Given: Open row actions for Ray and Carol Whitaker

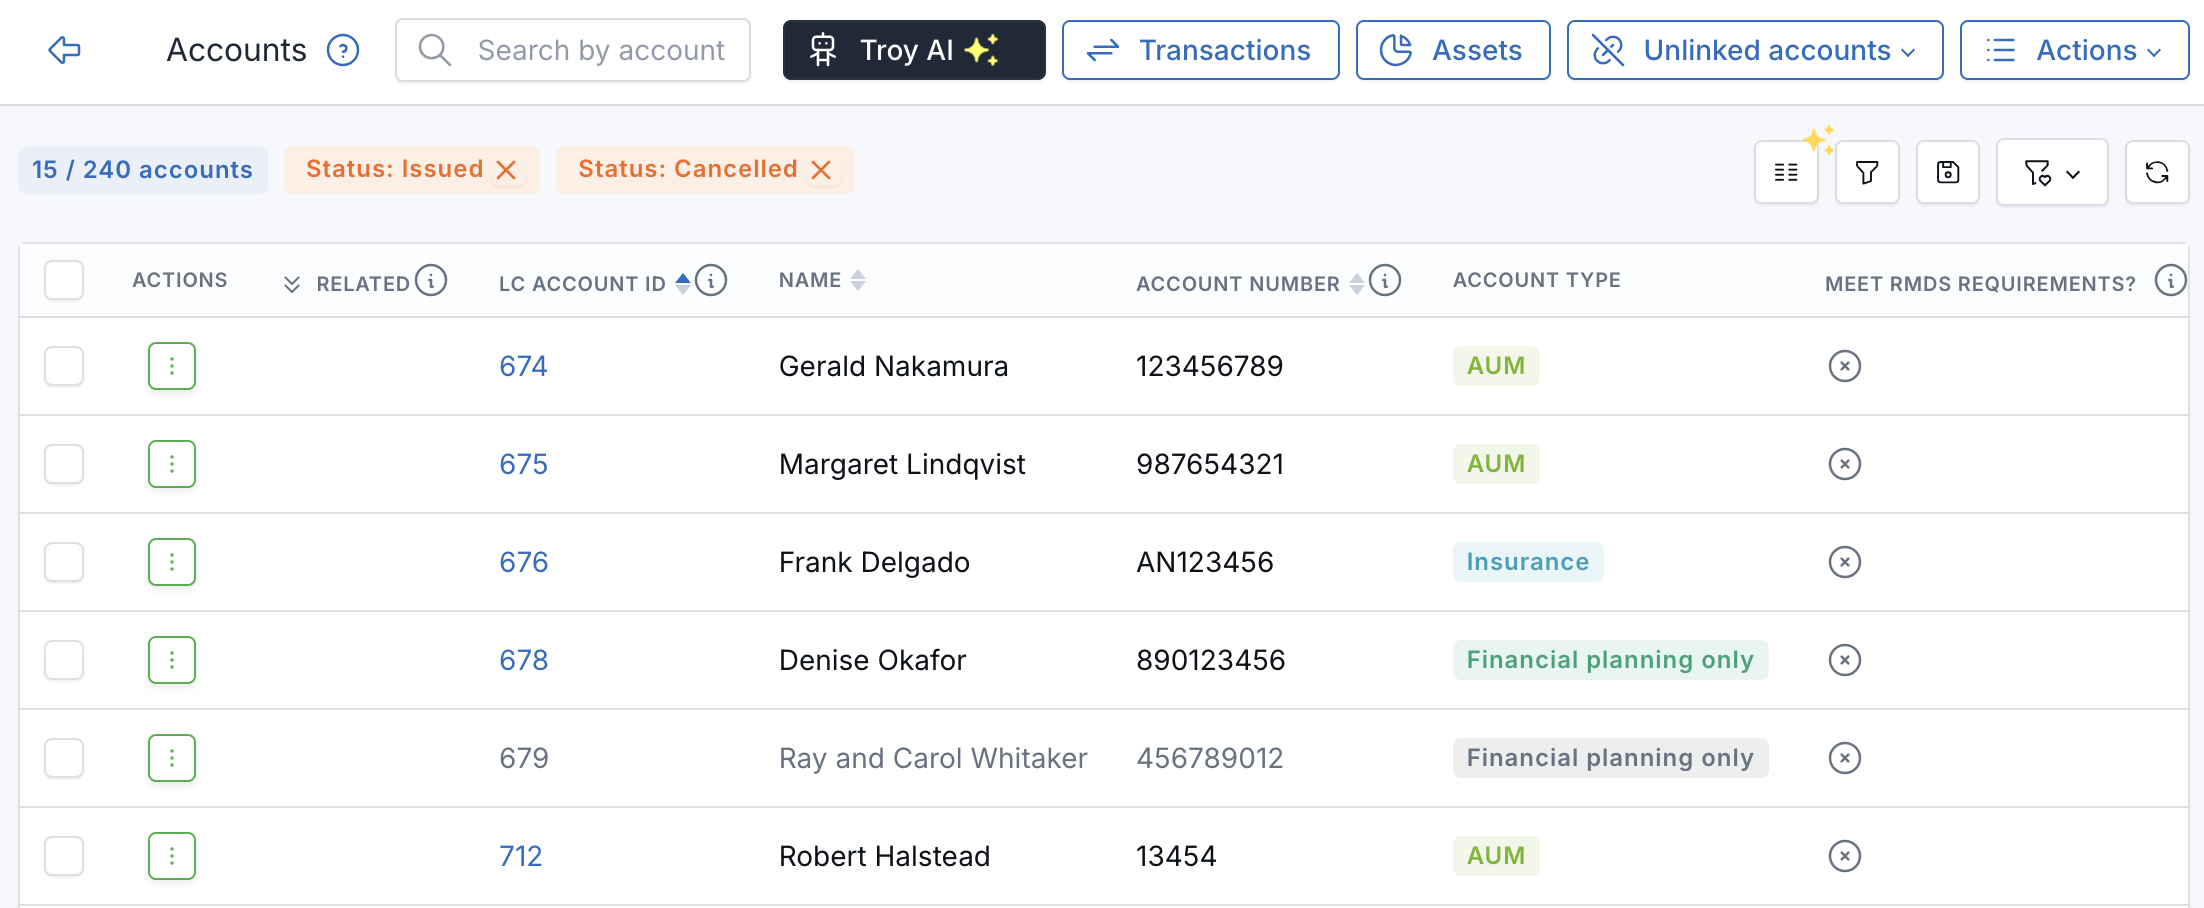Looking at the screenshot, I should click(x=172, y=758).
